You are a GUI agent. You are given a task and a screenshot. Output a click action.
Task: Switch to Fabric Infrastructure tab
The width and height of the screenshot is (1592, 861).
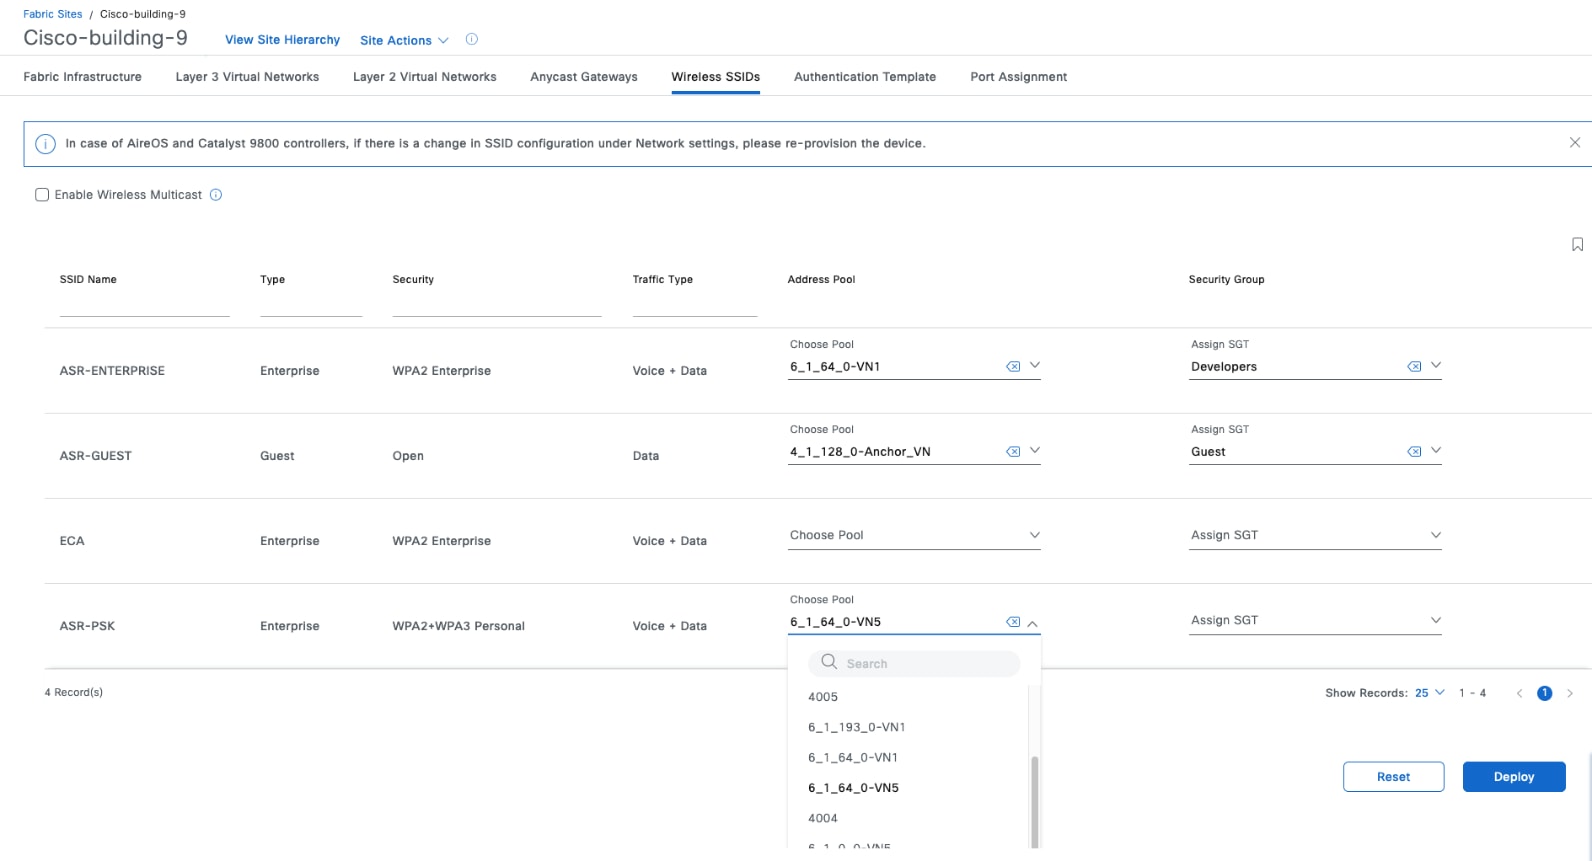pos(83,77)
